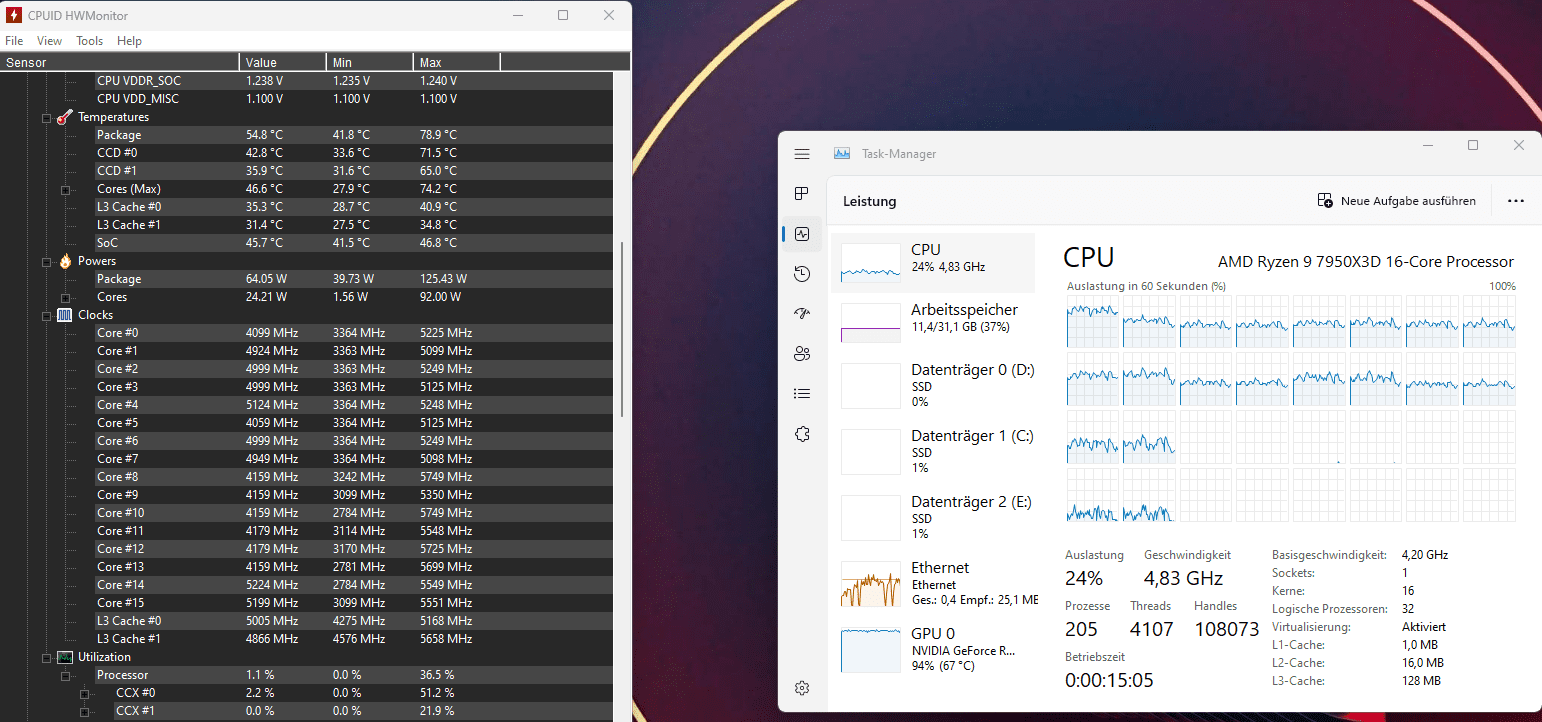
Task: Click Neue Aufgabe ausführen button
Action: click(x=1397, y=201)
